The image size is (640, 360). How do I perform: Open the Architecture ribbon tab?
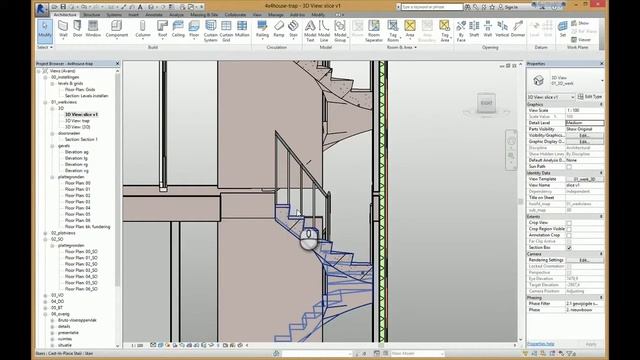[x=65, y=15]
